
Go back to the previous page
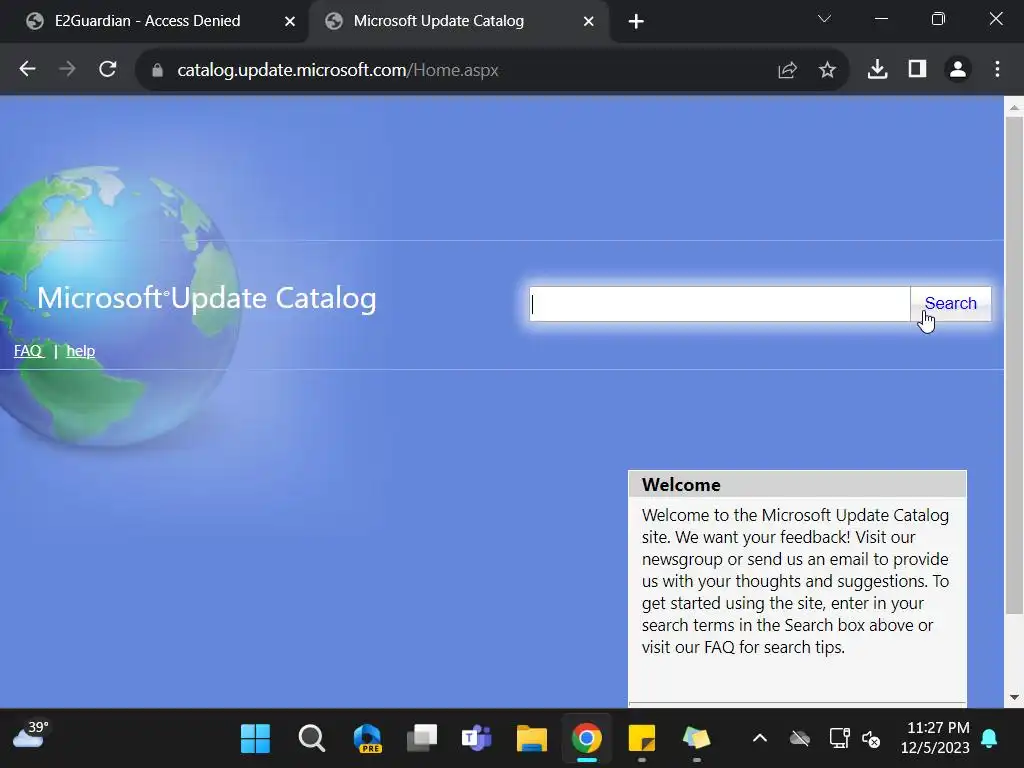[x=27, y=69]
